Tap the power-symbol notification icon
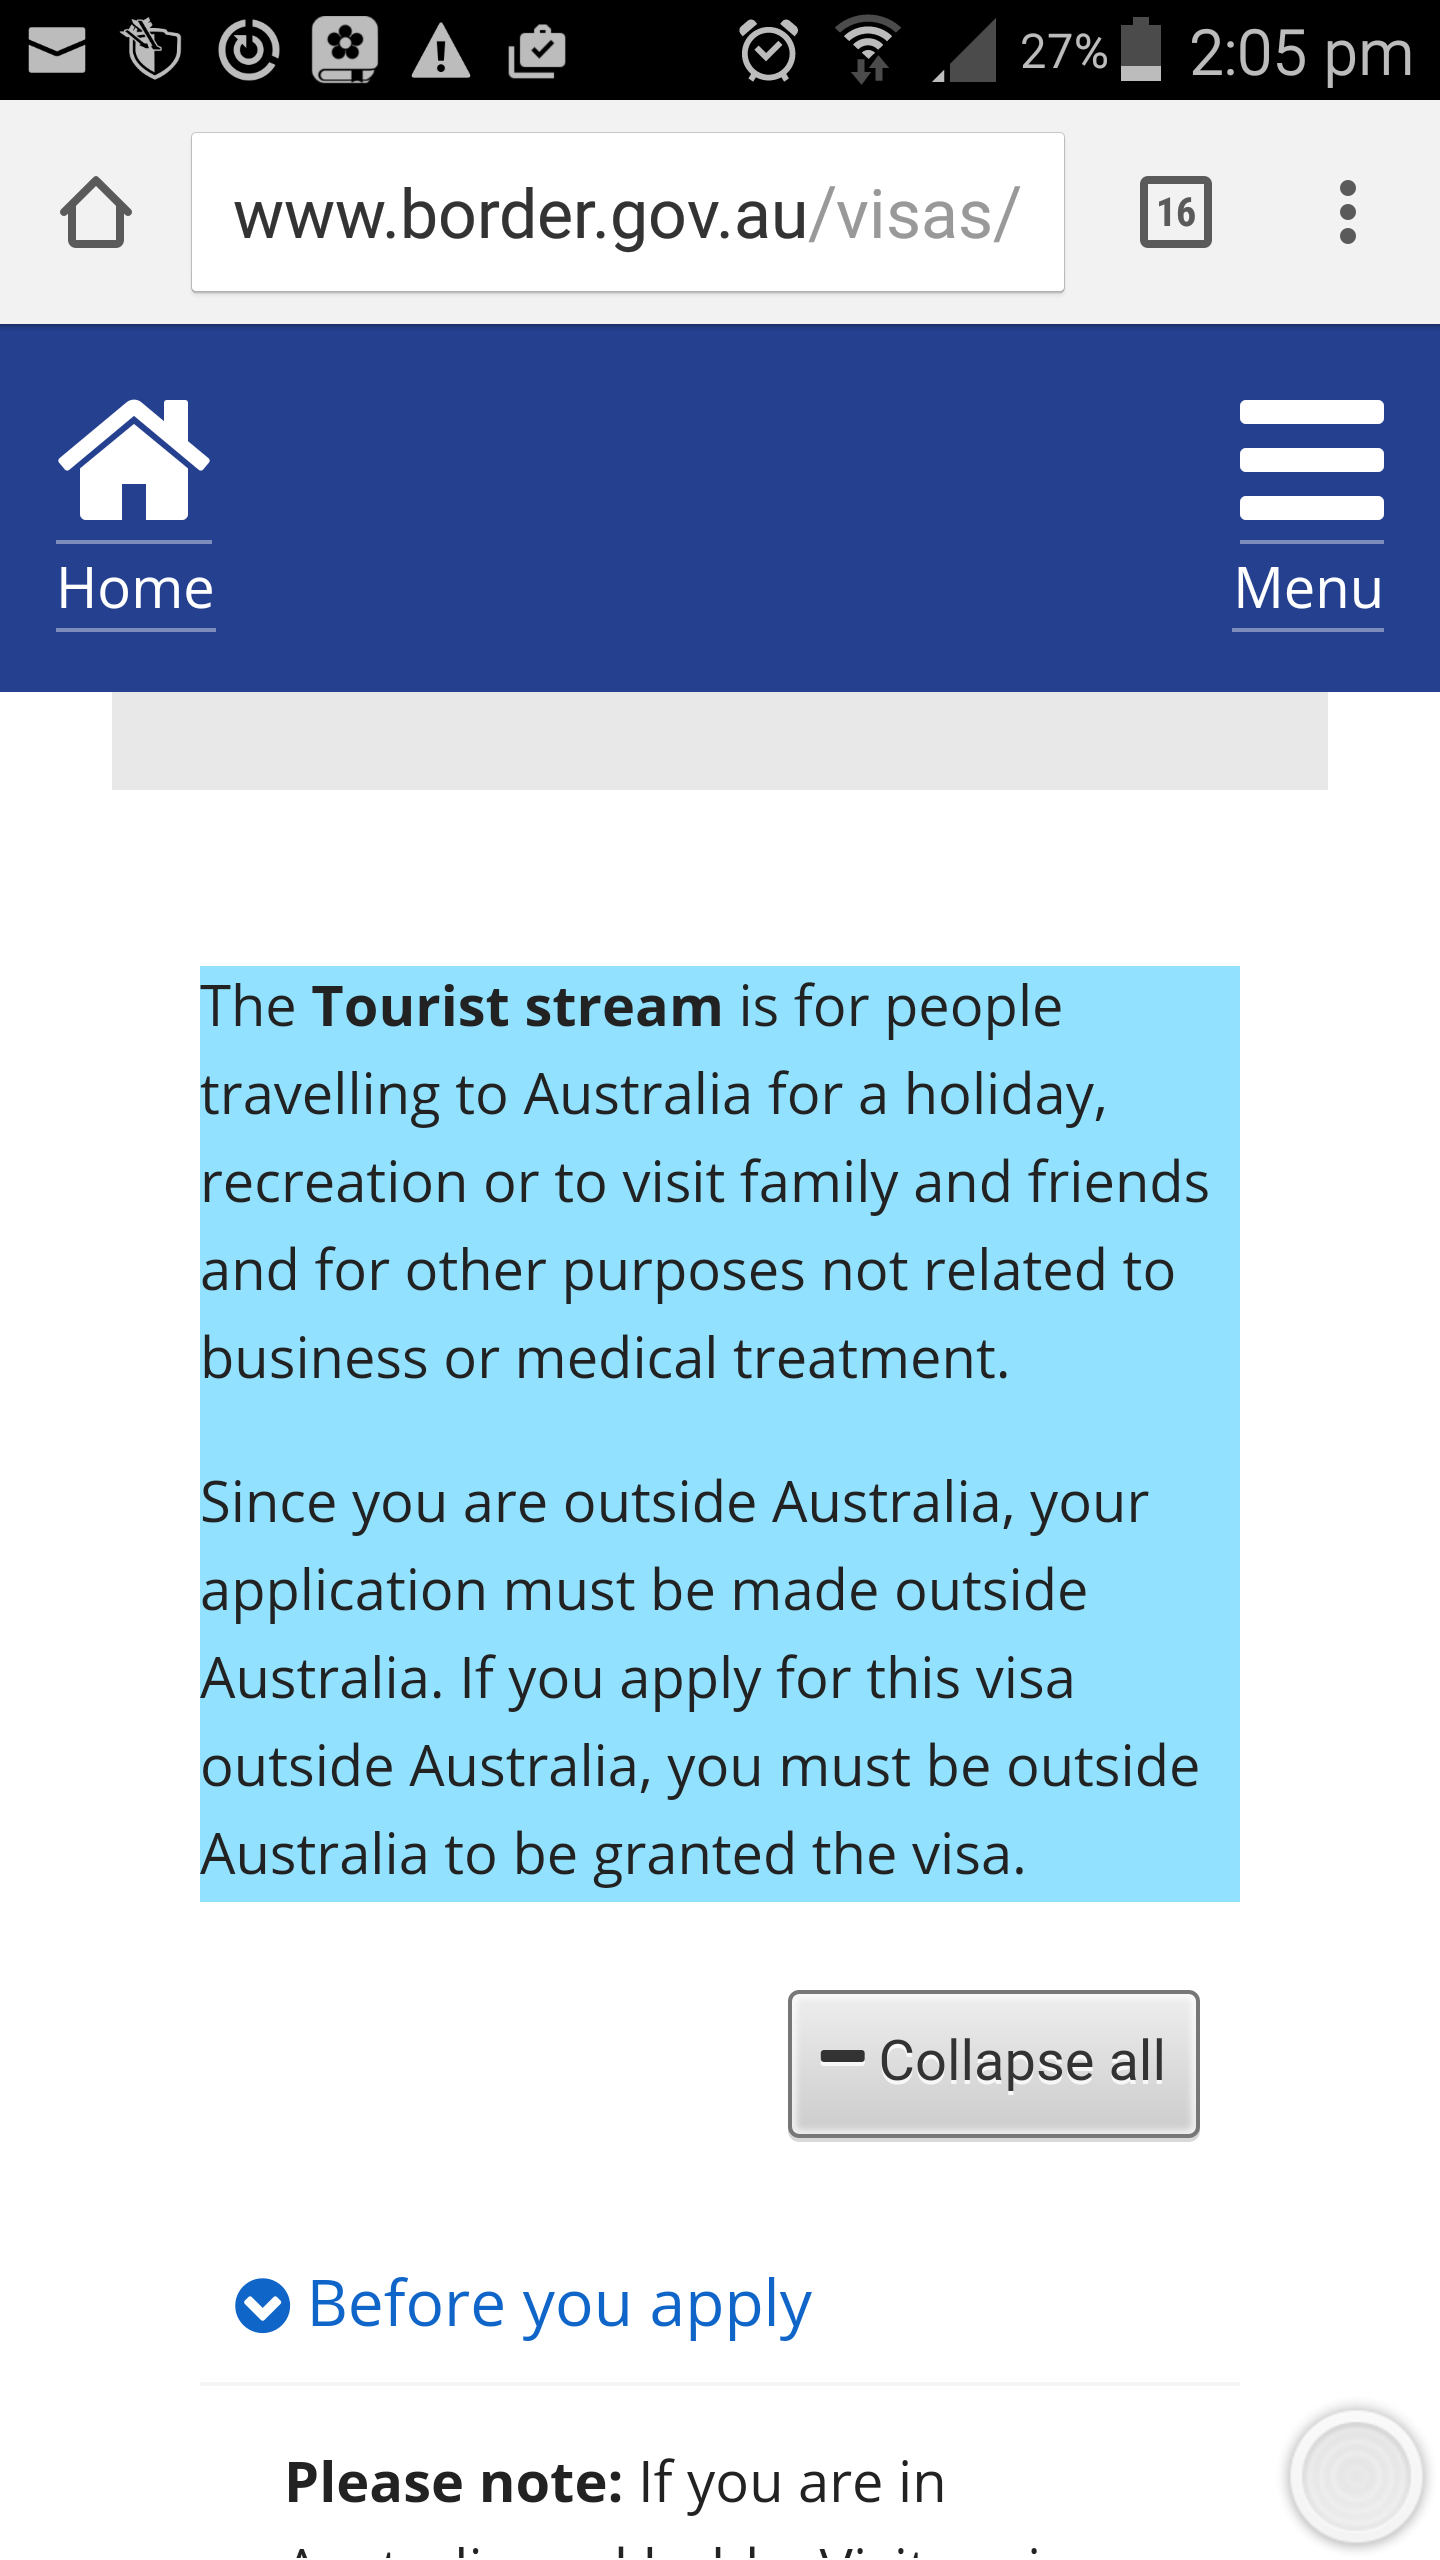 tap(248, 50)
